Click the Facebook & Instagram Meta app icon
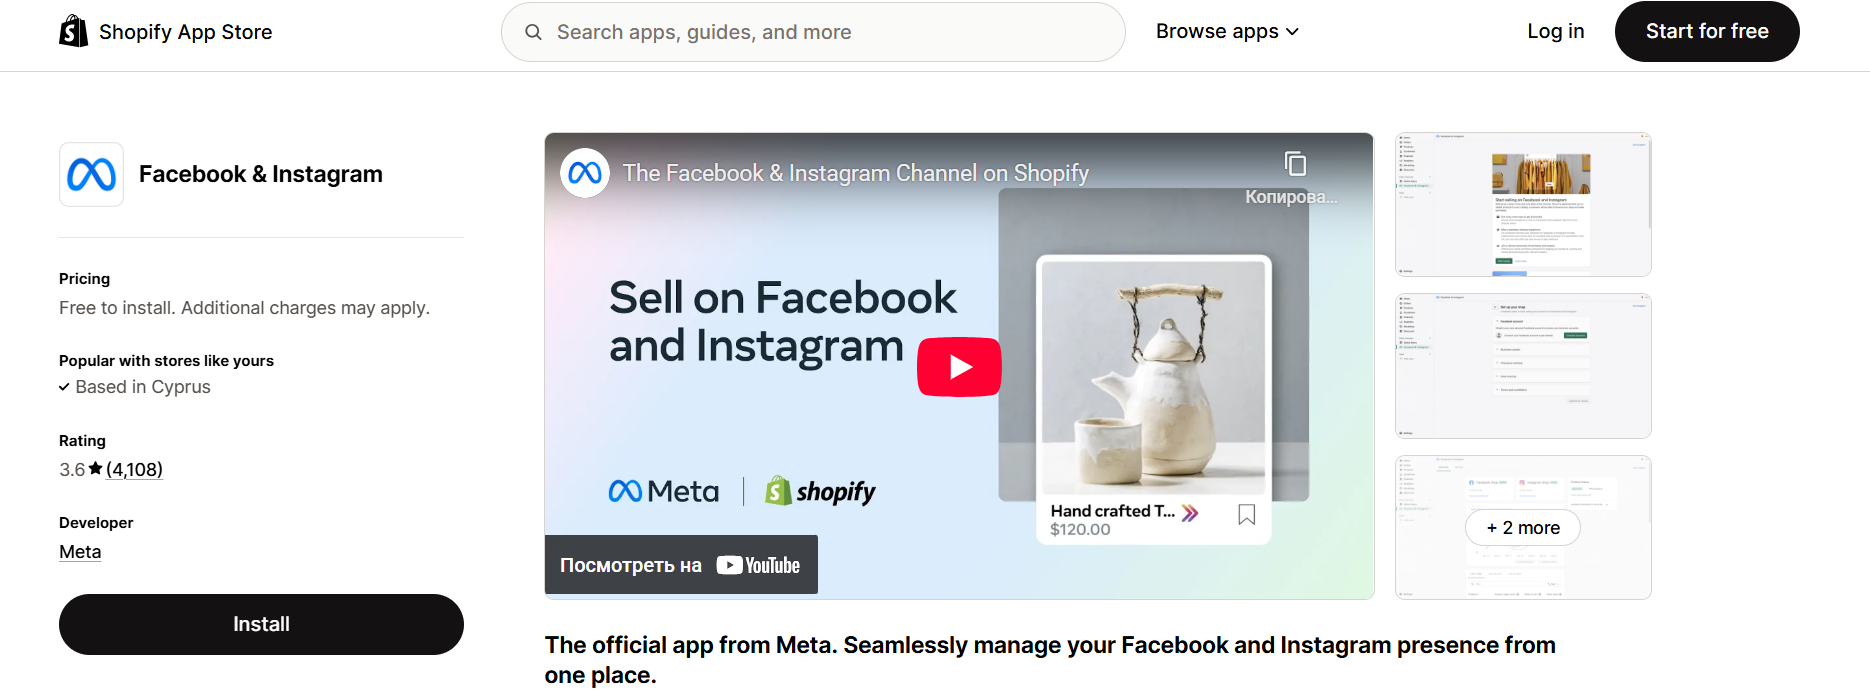This screenshot has height=693, width=1870. click(x=90, y=174)
